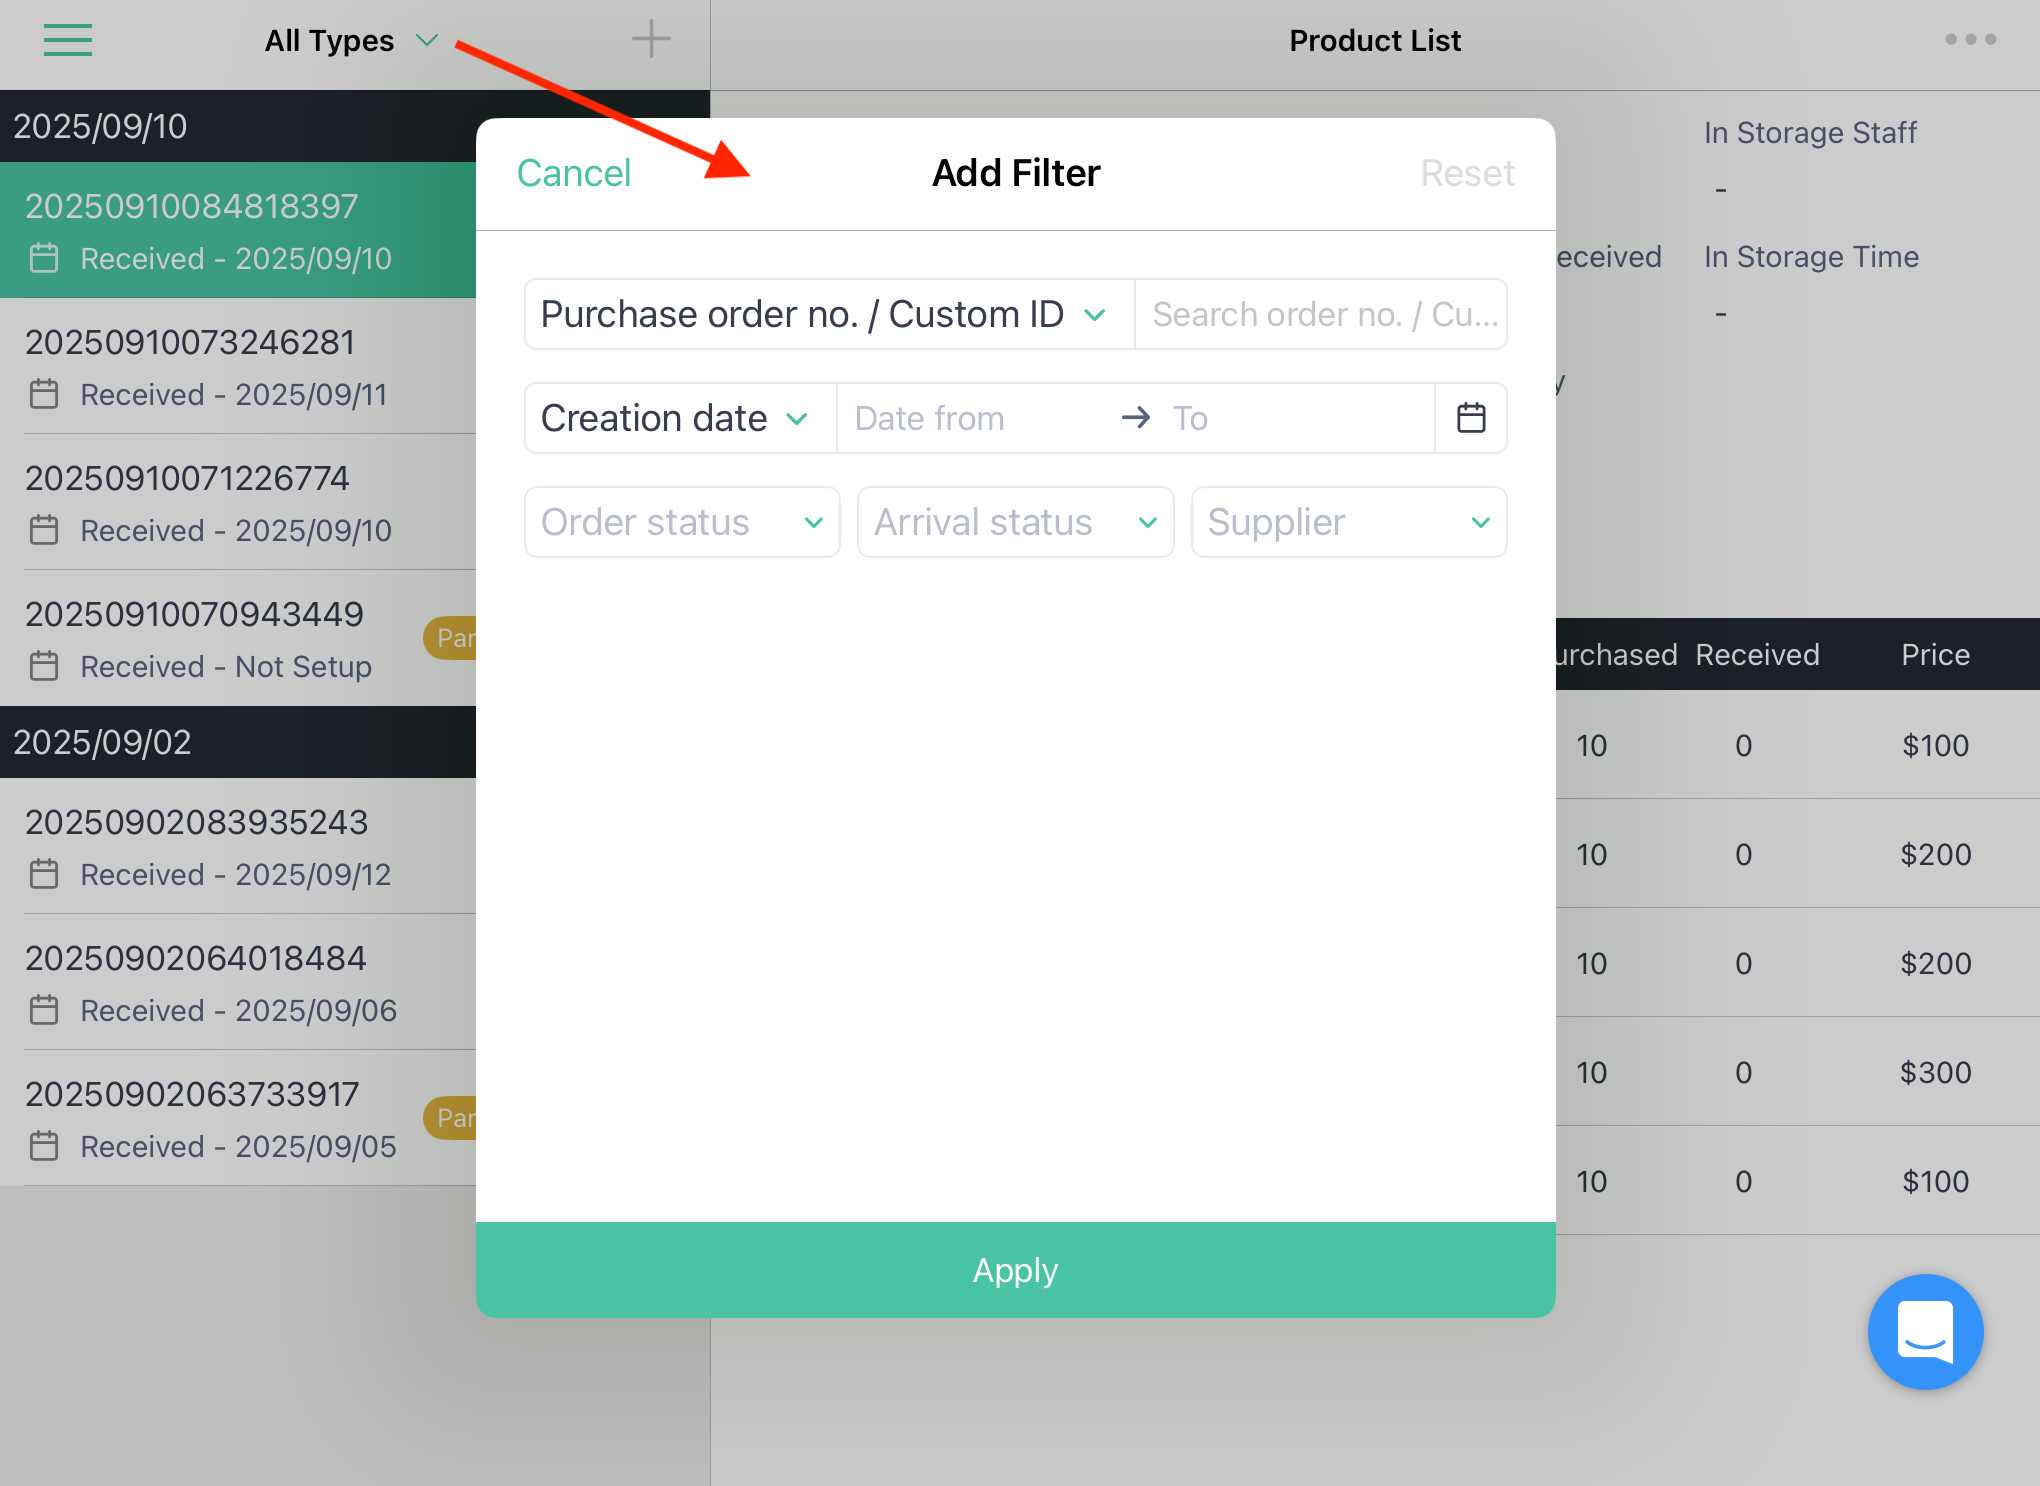
Task: Select order 20250910073246281
Action: [238, 366]
